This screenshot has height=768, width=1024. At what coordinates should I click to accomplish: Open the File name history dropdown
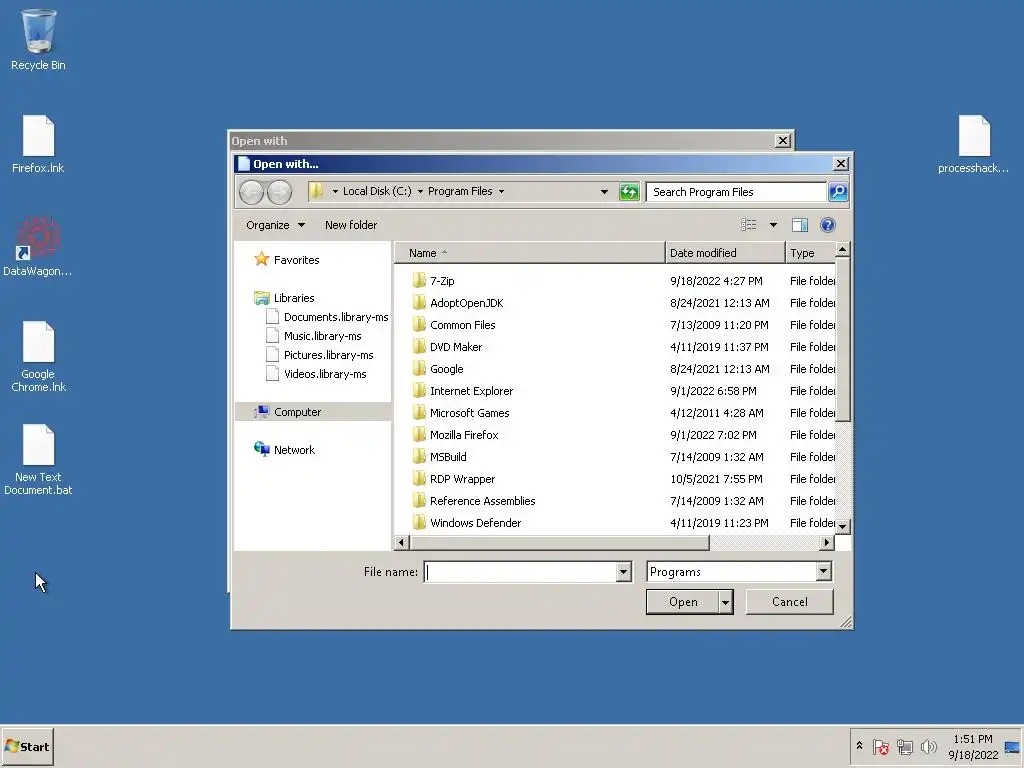(x=623, y=572)
